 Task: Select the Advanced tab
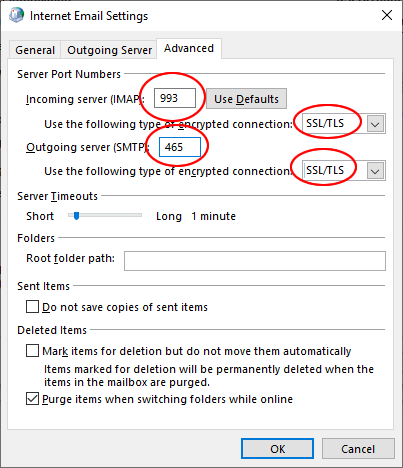click(189, 48)
